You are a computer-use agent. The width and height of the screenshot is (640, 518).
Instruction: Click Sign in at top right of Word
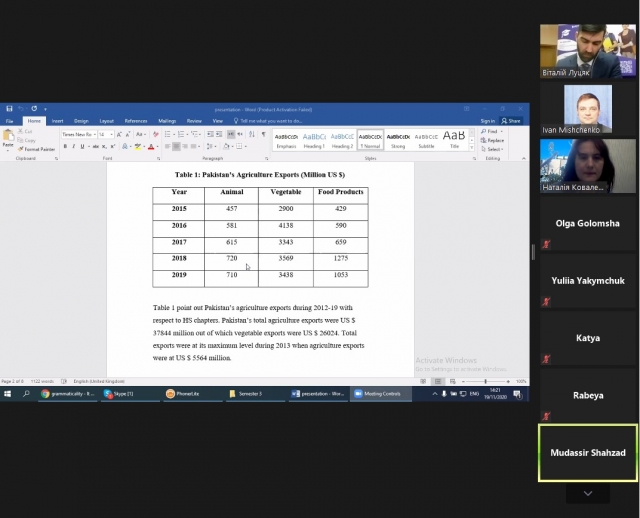point(488,120)
